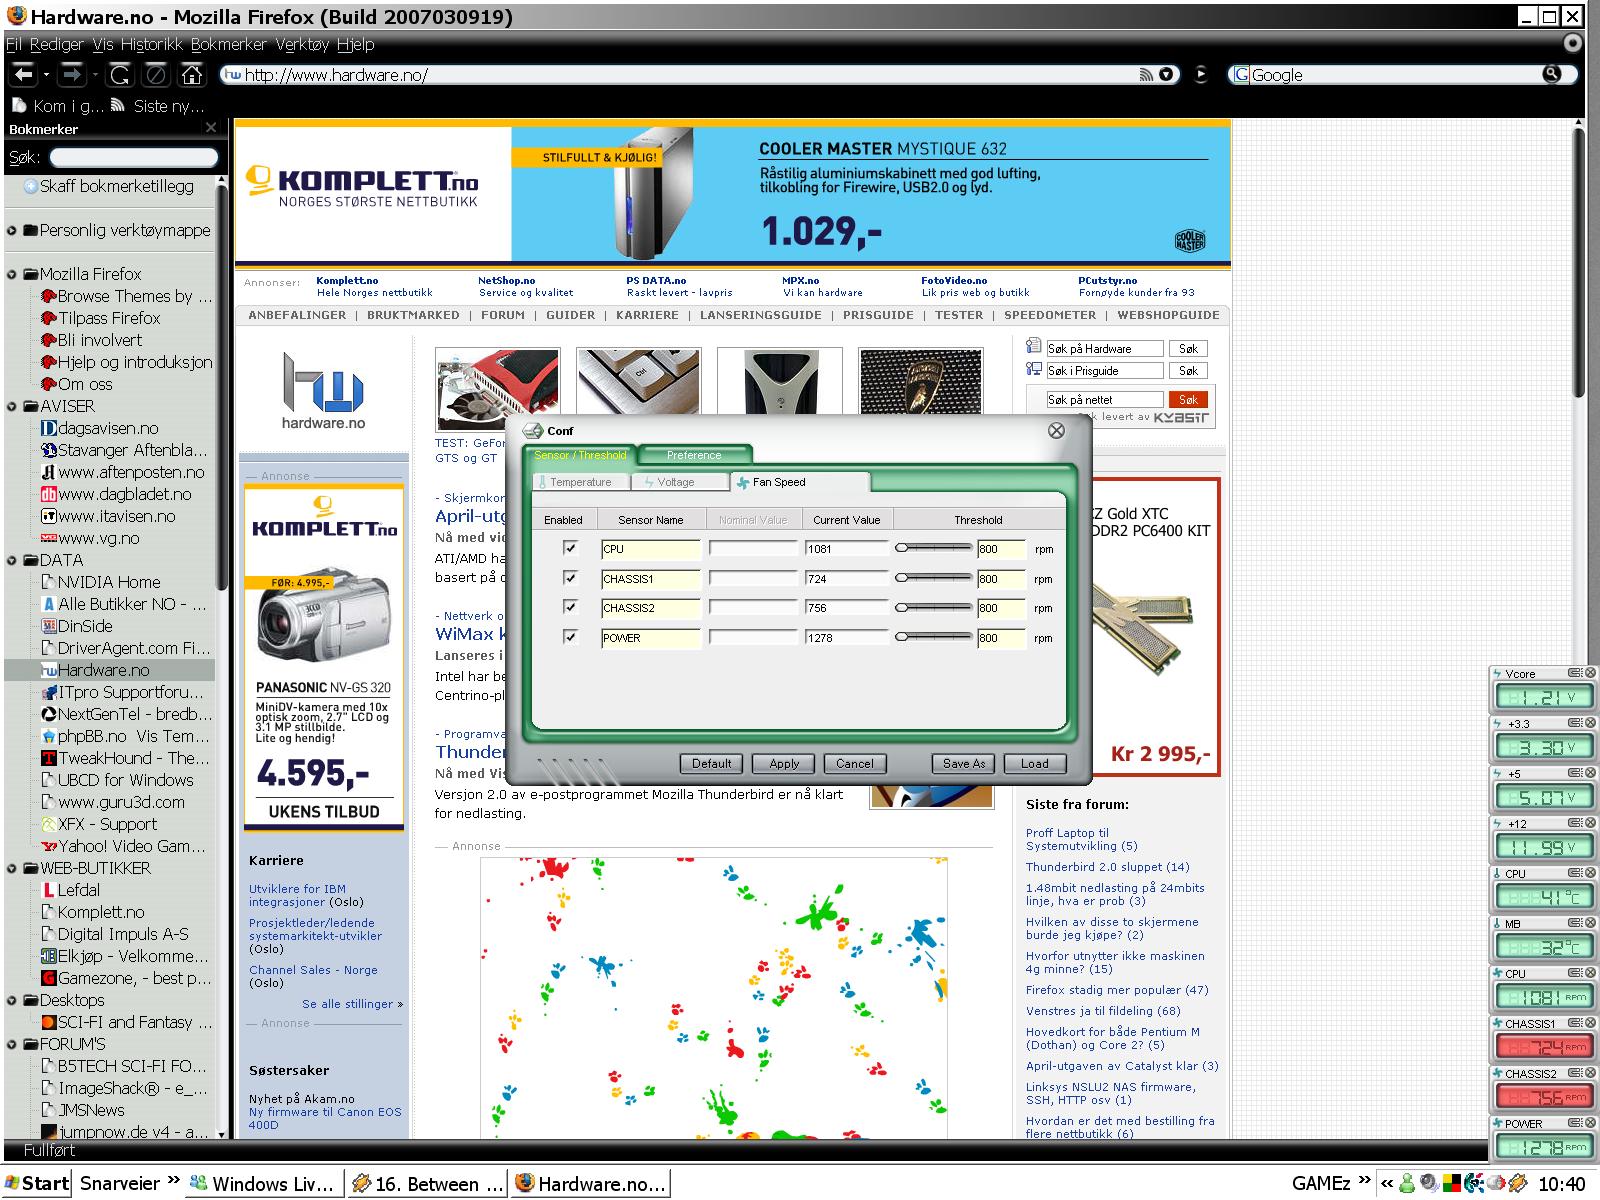Close the POWER fan gadget
Image resolution: width=1600 pixels, height=1200 pixels.
tap(1590, 1123)
